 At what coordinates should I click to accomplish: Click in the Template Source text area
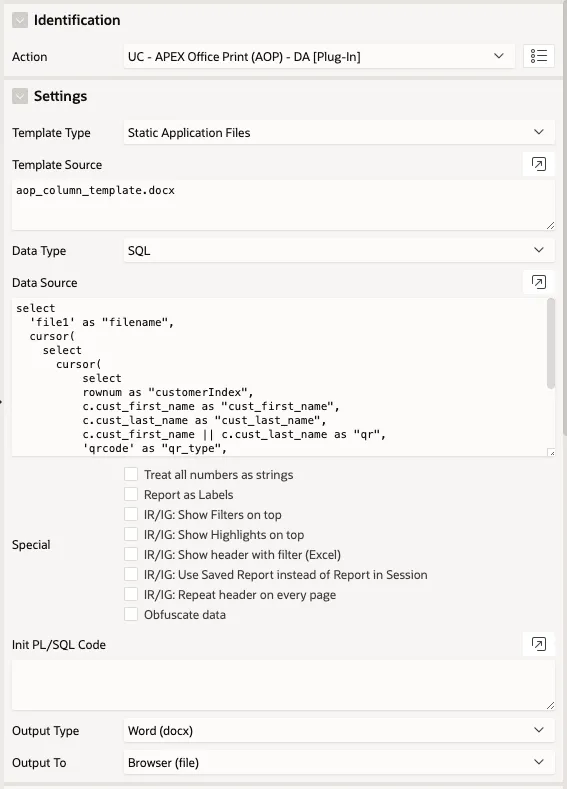(x=283, y=205)
